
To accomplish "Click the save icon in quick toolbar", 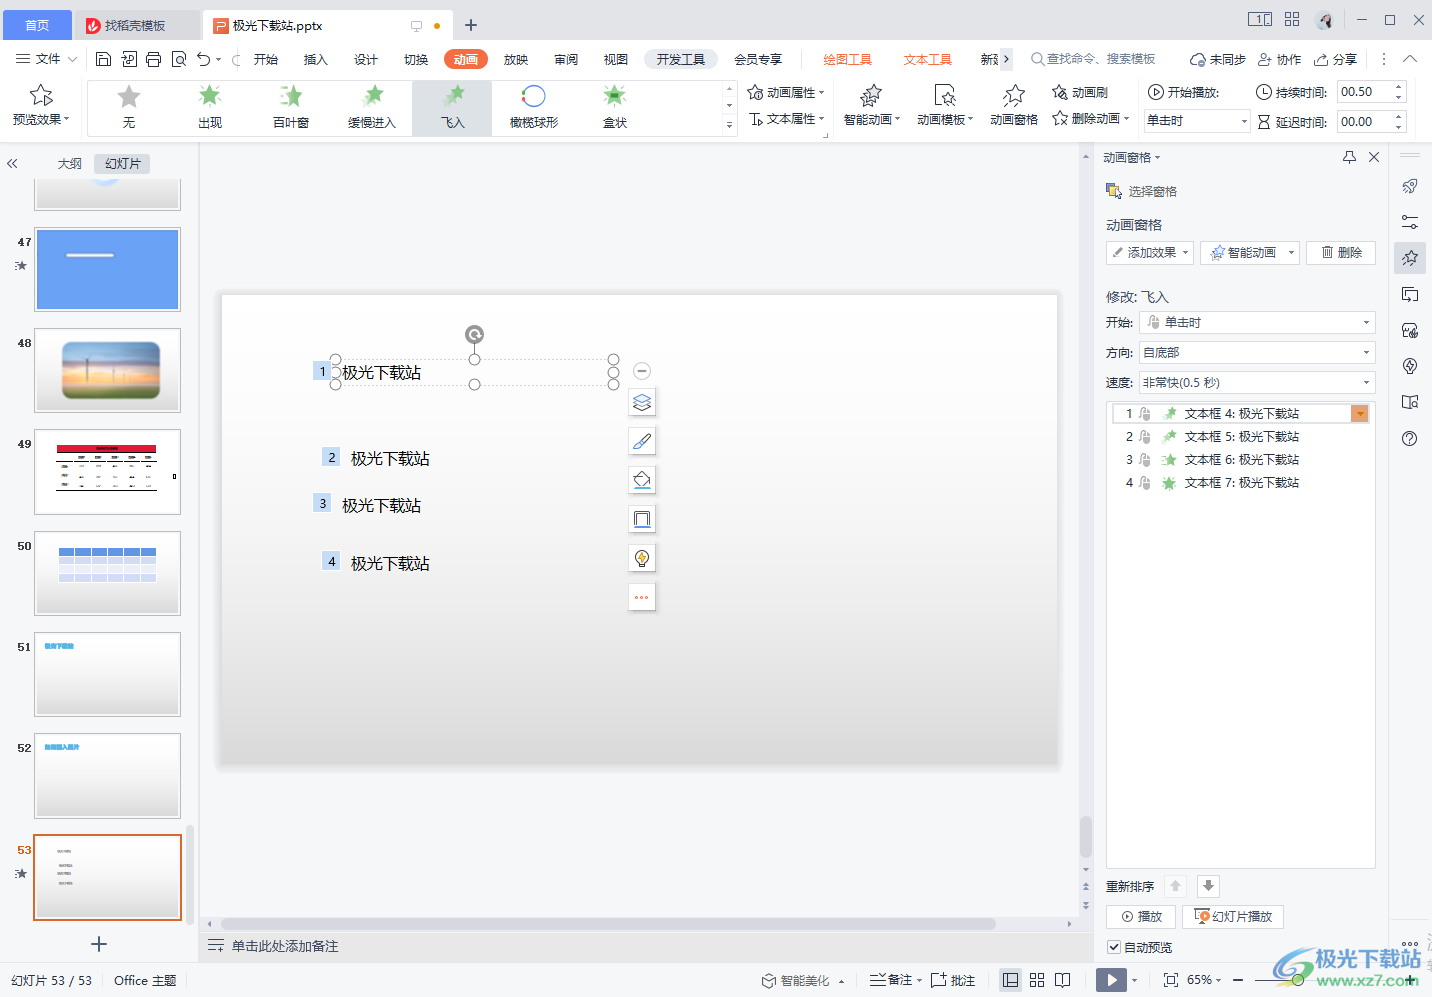I will click(103, 59).
